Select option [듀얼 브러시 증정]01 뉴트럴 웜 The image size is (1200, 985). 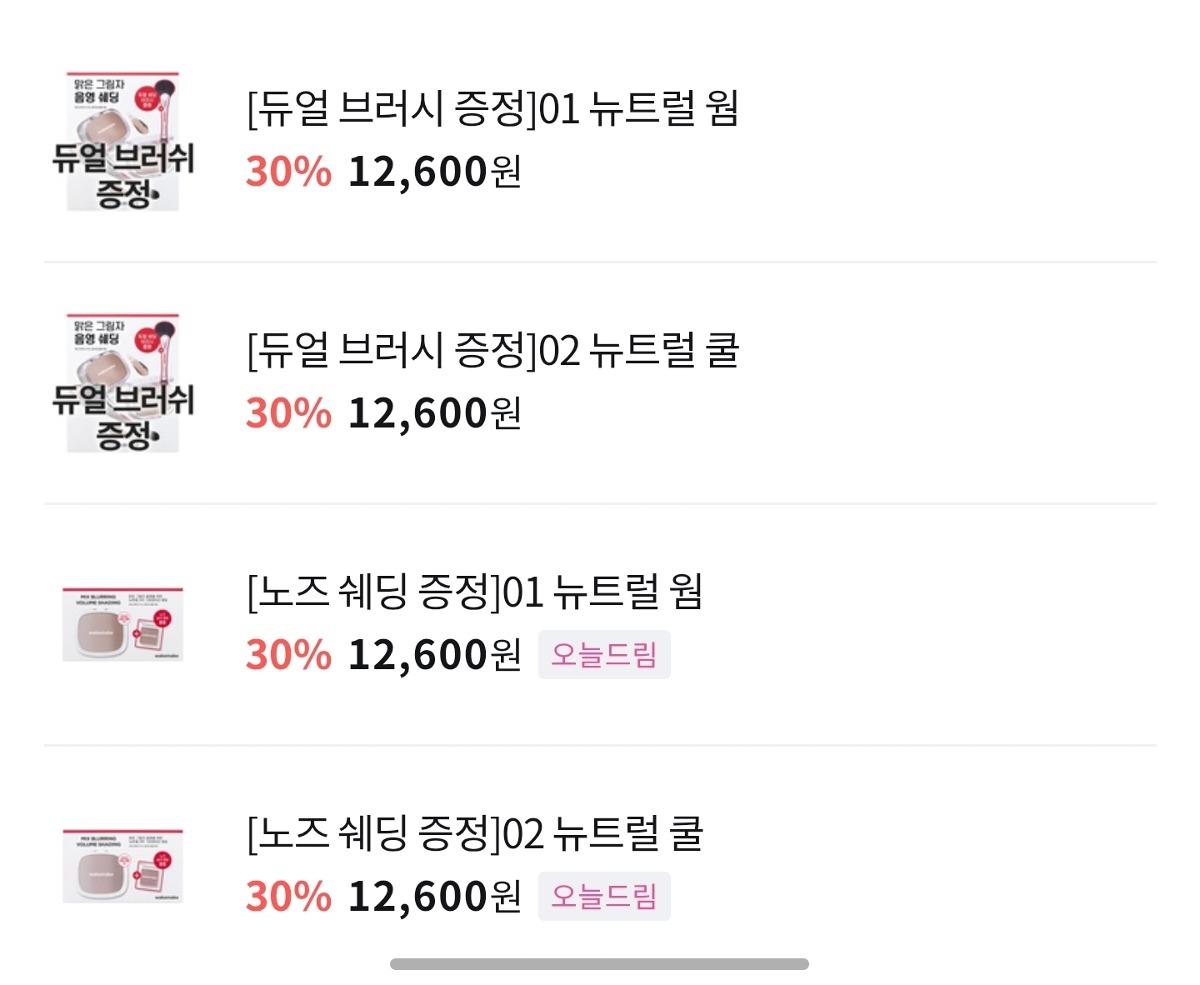pyautogui.click(x=492, y=110)
